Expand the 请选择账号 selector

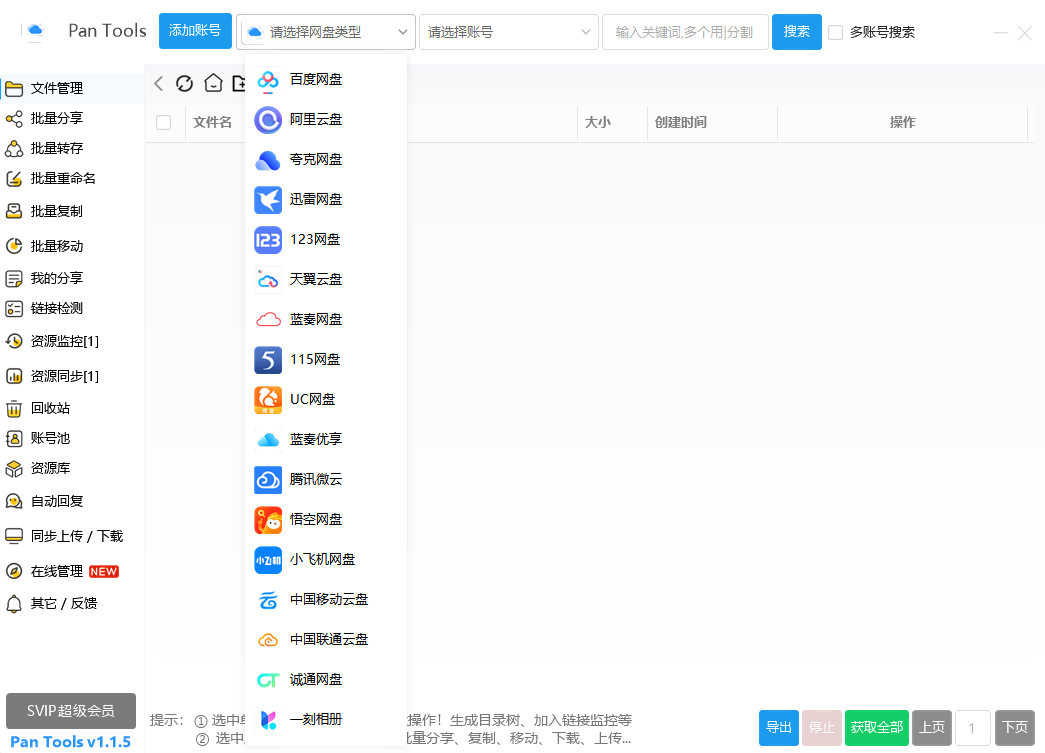click(x=508, y=31)
